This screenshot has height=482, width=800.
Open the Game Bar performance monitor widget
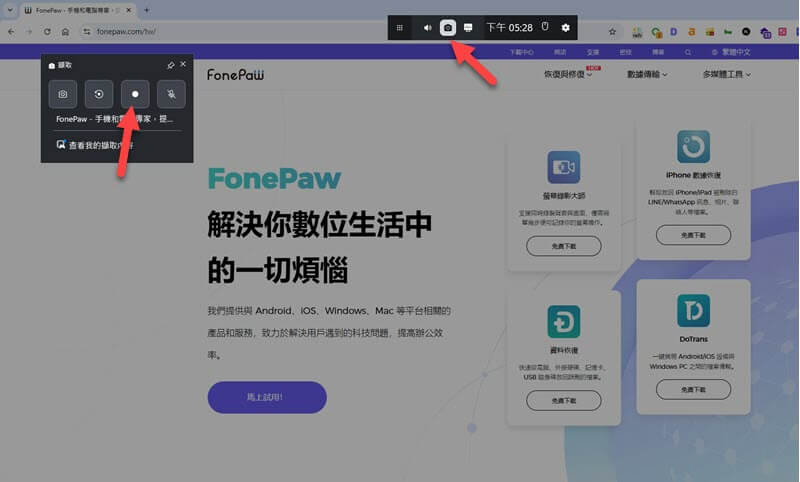click(x=468, y=28)
